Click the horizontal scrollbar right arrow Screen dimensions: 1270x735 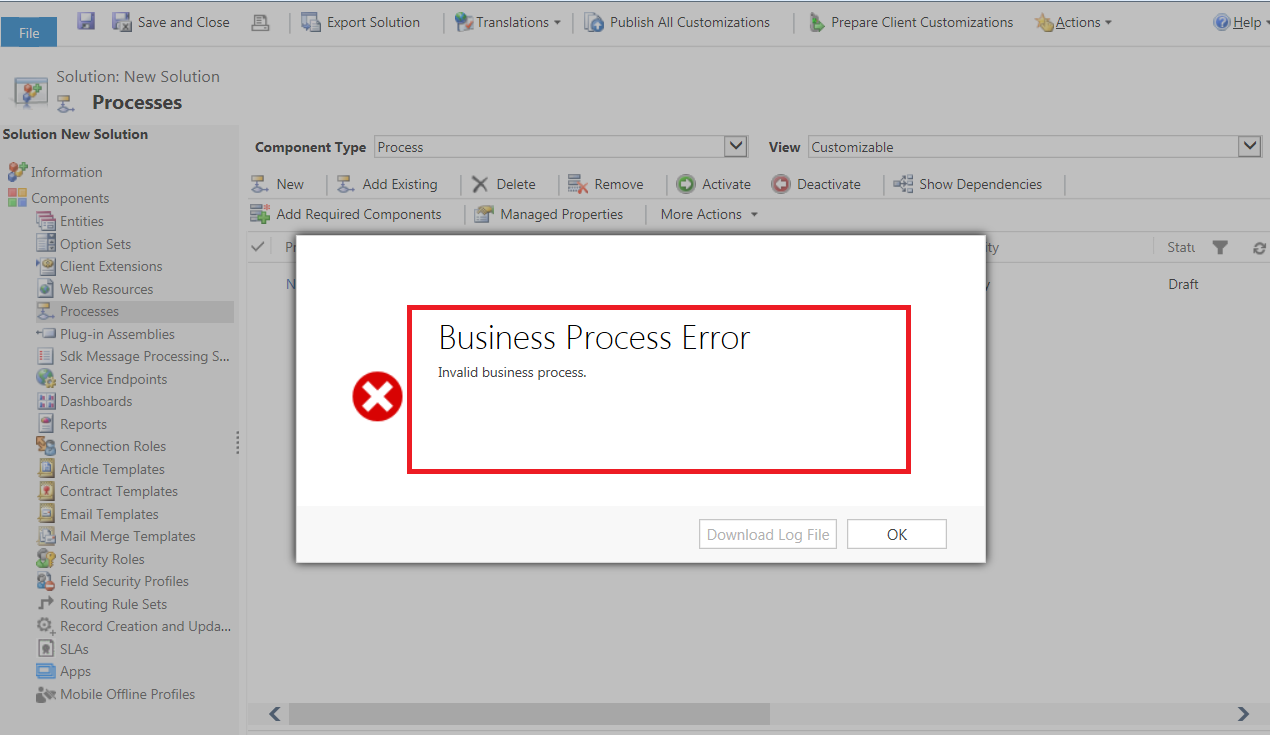coord(1243,714)
